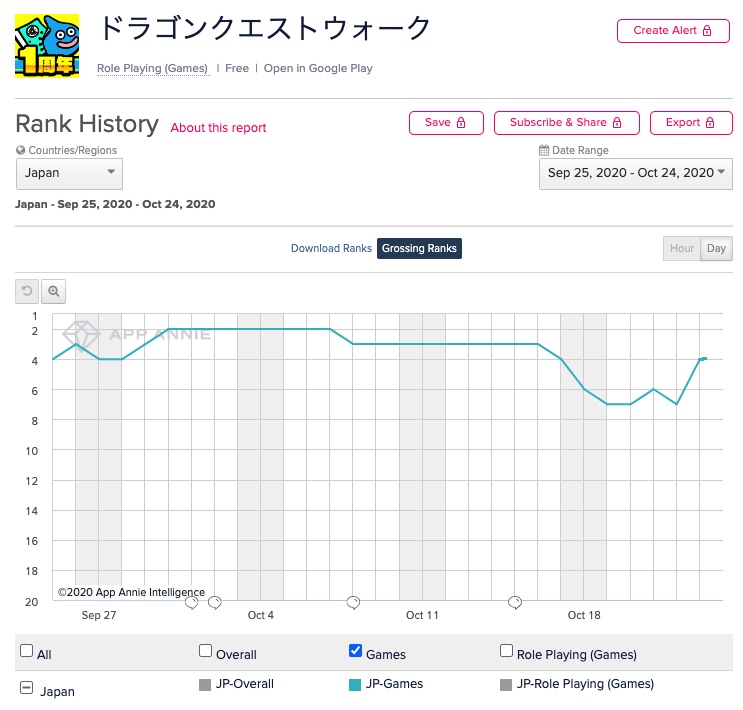Click the globe icon beside Countries/Regions

20,150
